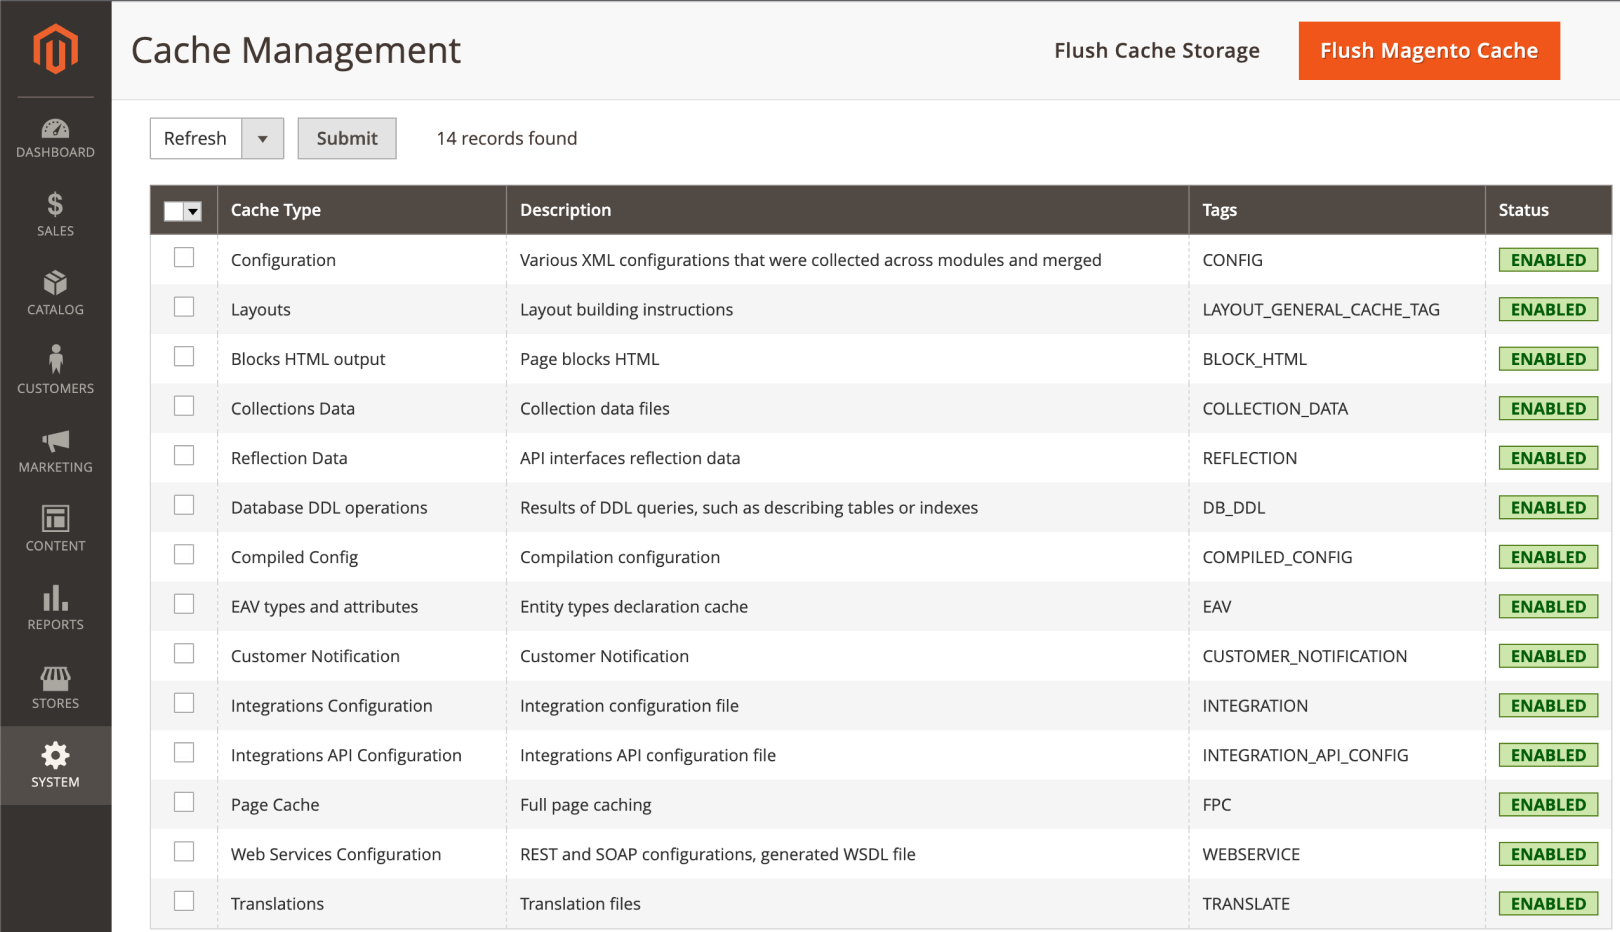Click the '14 records found' text

tap(507, 139)
